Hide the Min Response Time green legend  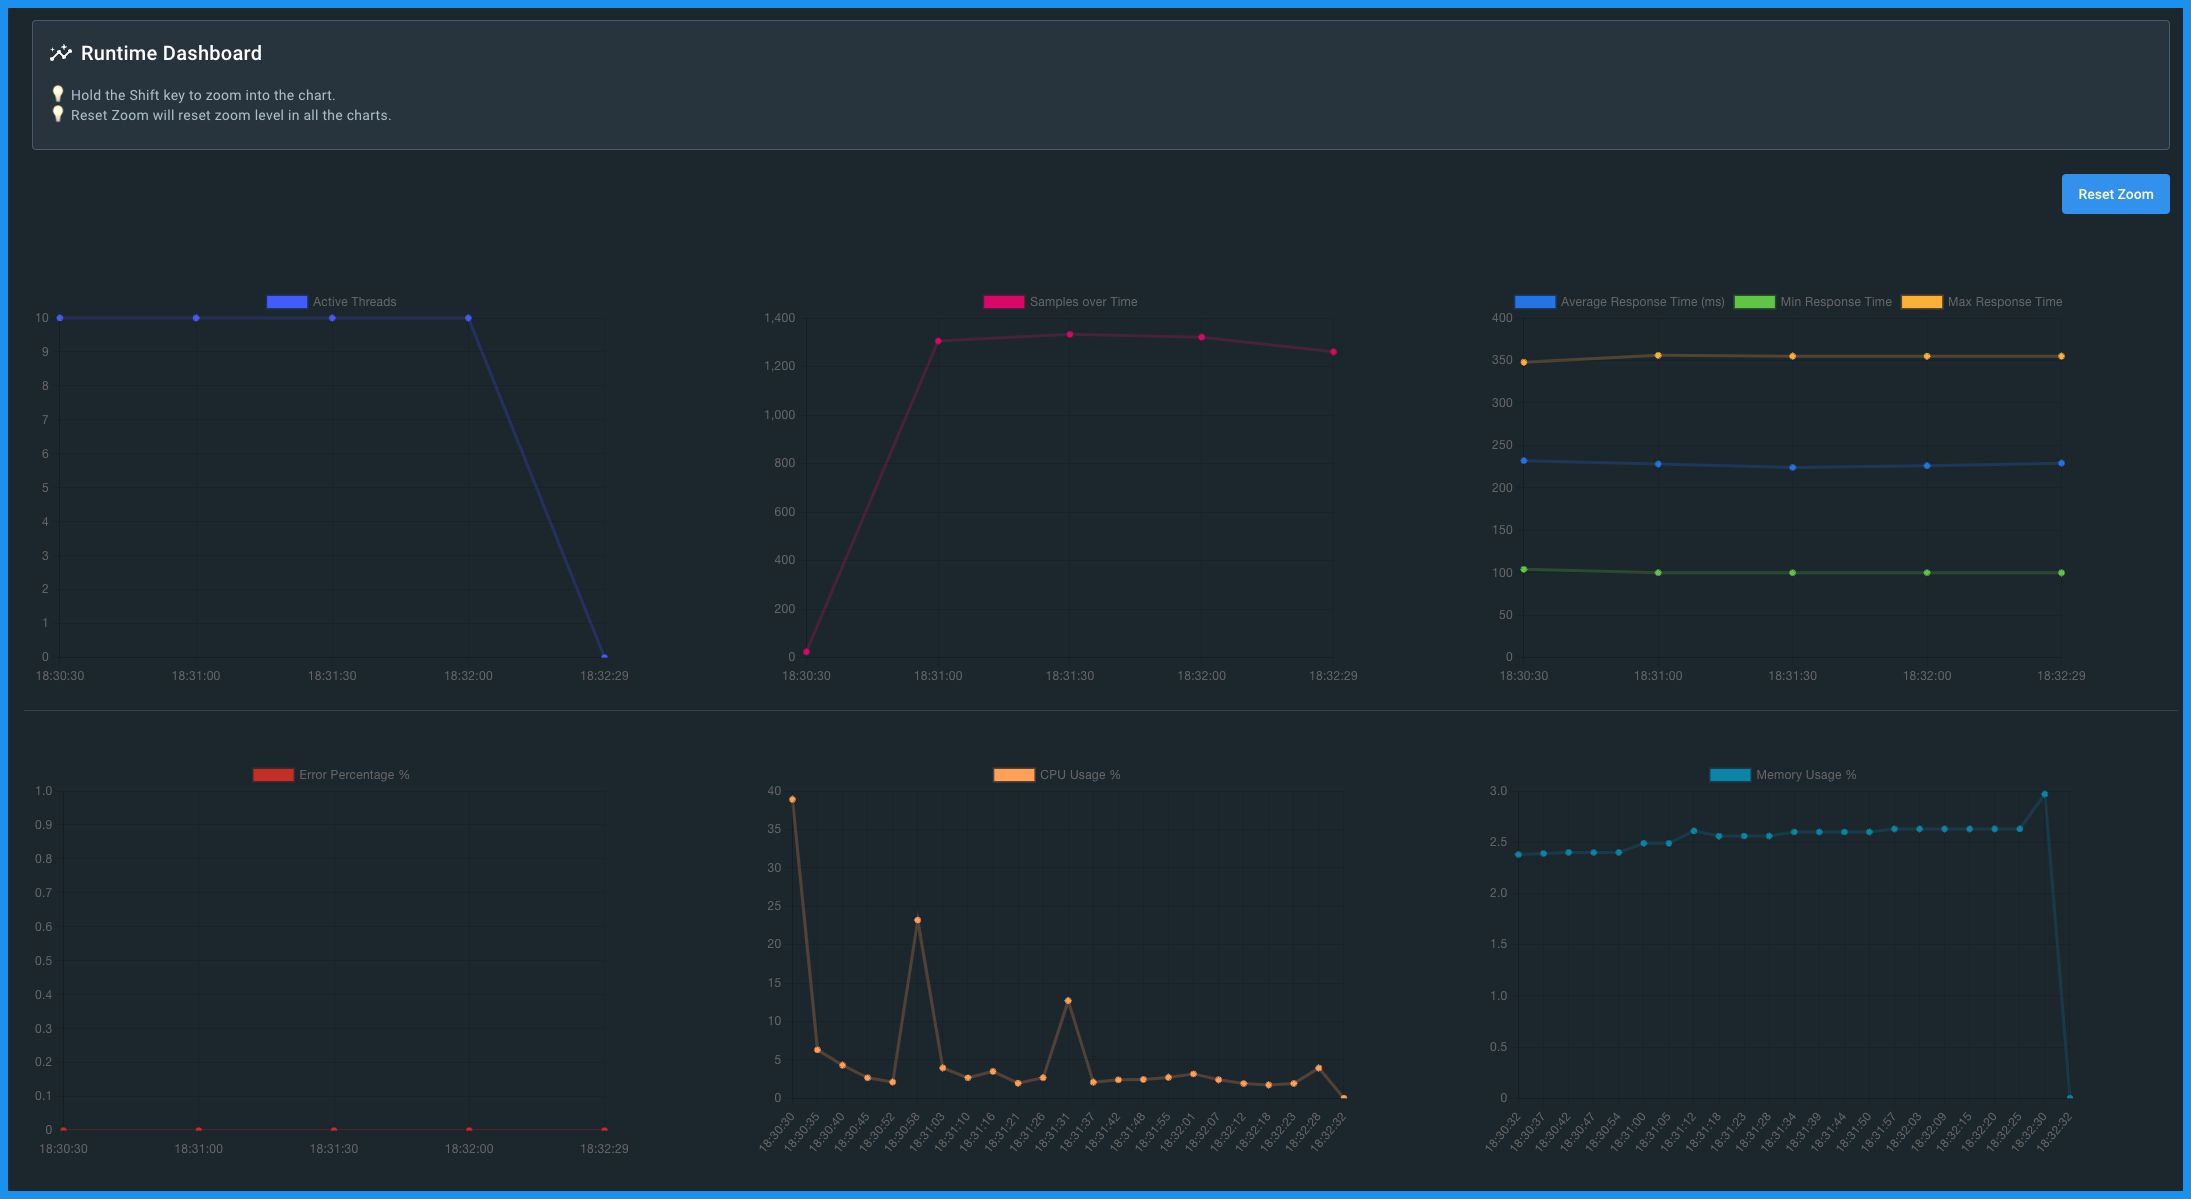(1754, 302)
